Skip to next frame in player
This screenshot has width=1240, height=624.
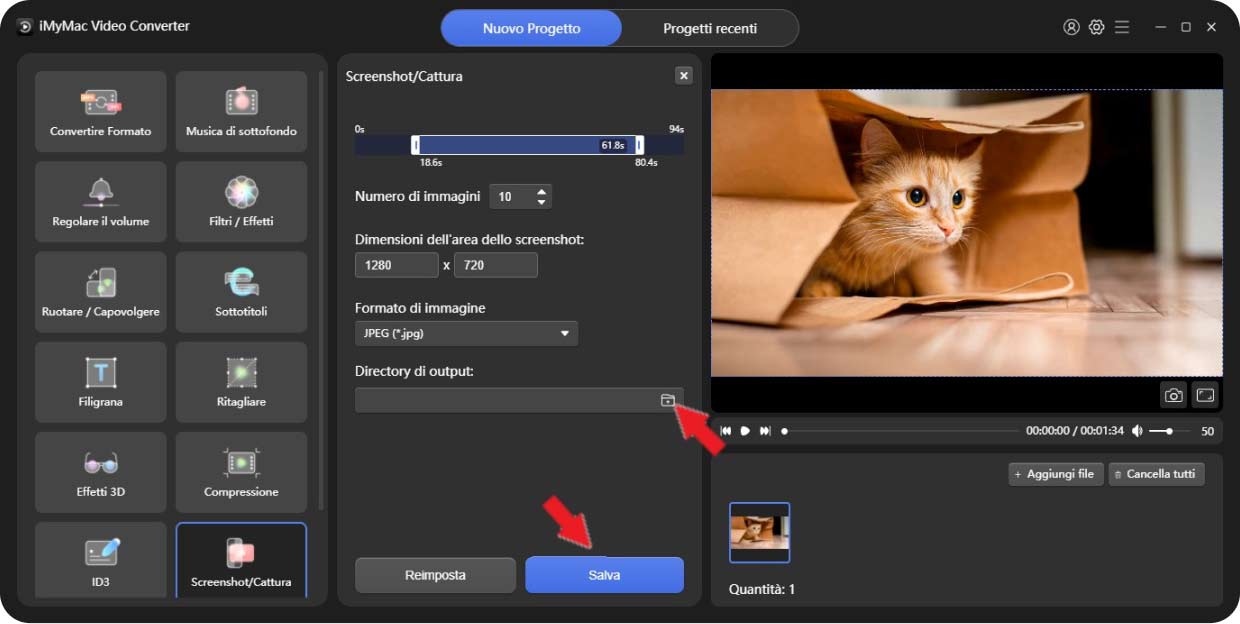coord(765,431)
